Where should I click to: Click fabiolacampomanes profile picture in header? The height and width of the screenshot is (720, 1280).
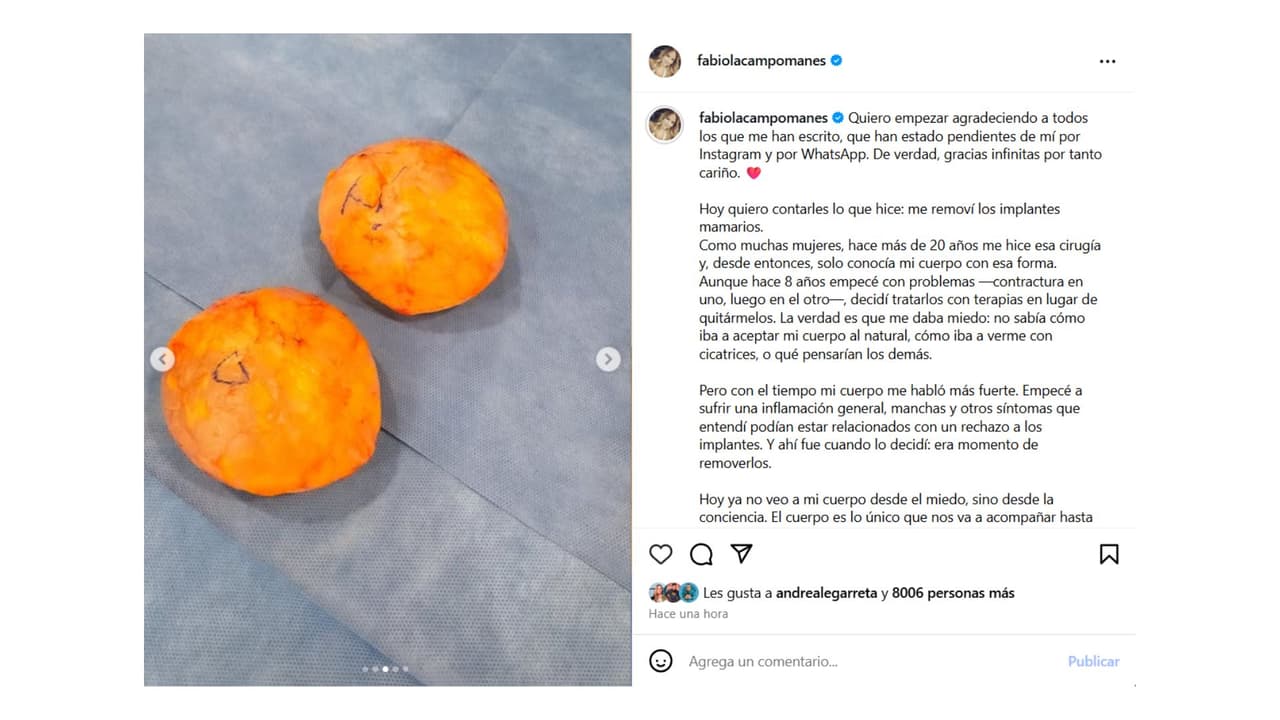pyautogui.click(x=665, y=61)
